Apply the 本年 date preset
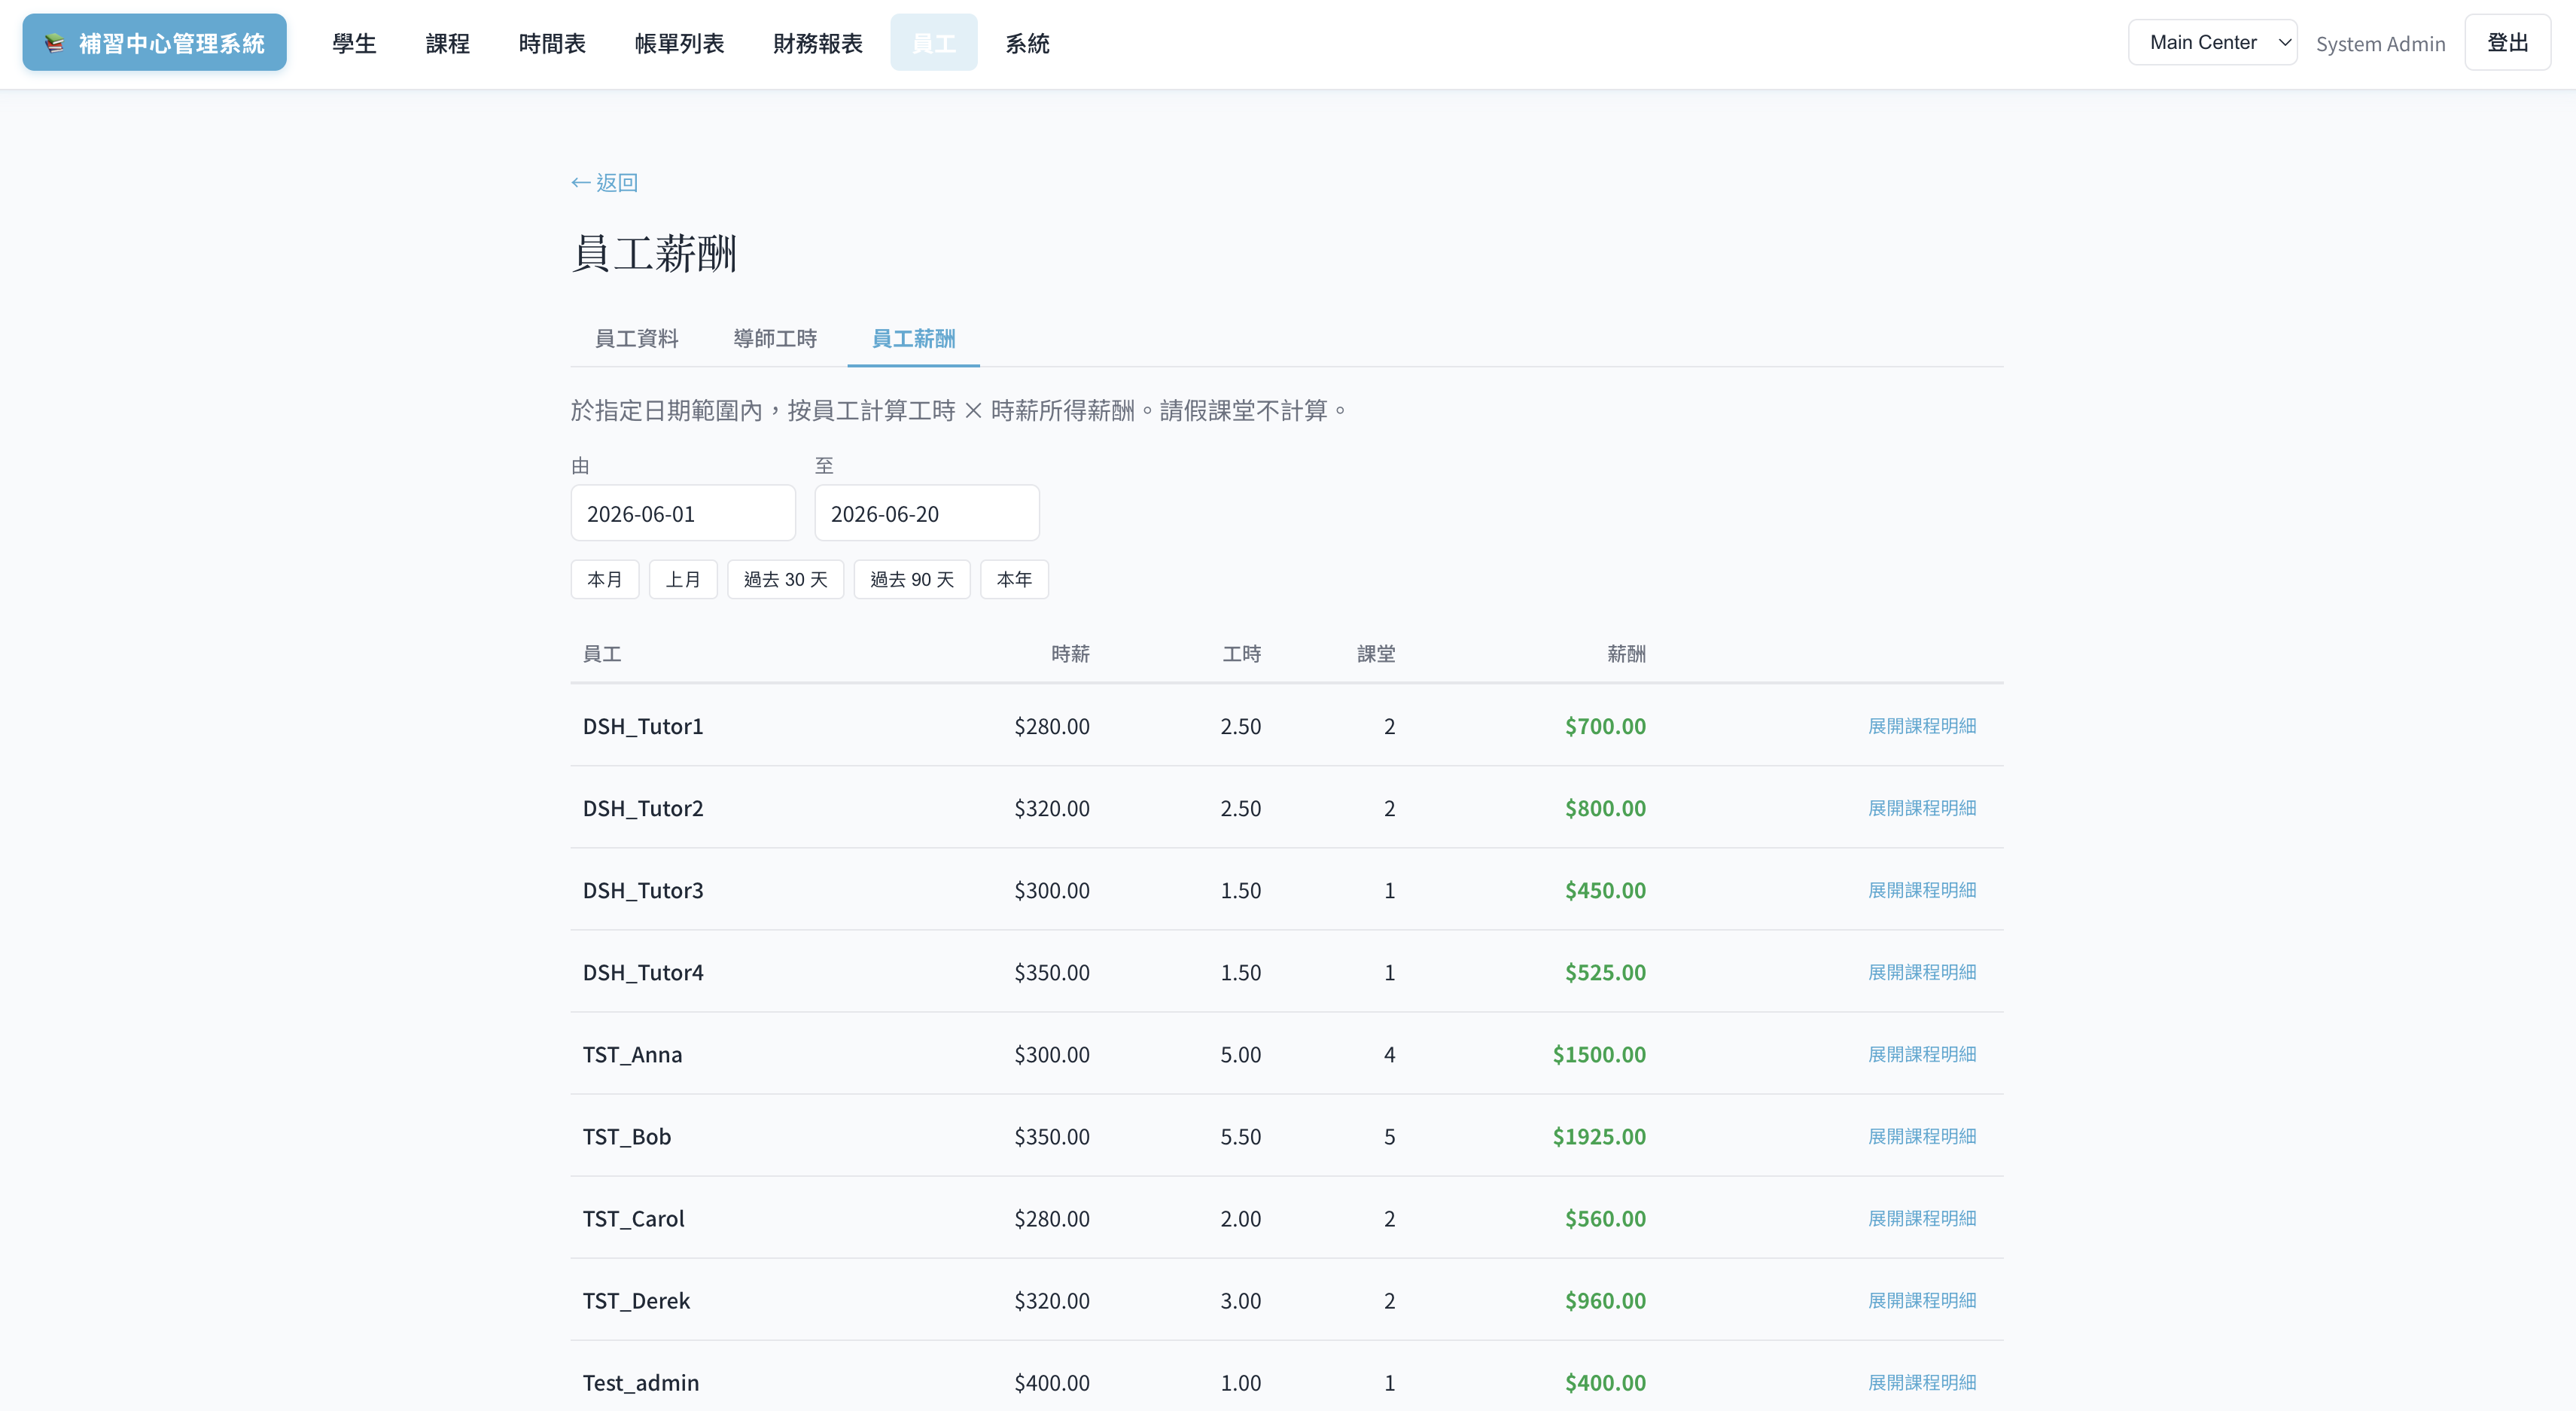2576x1411 pixels. [x=1014, y=579]
